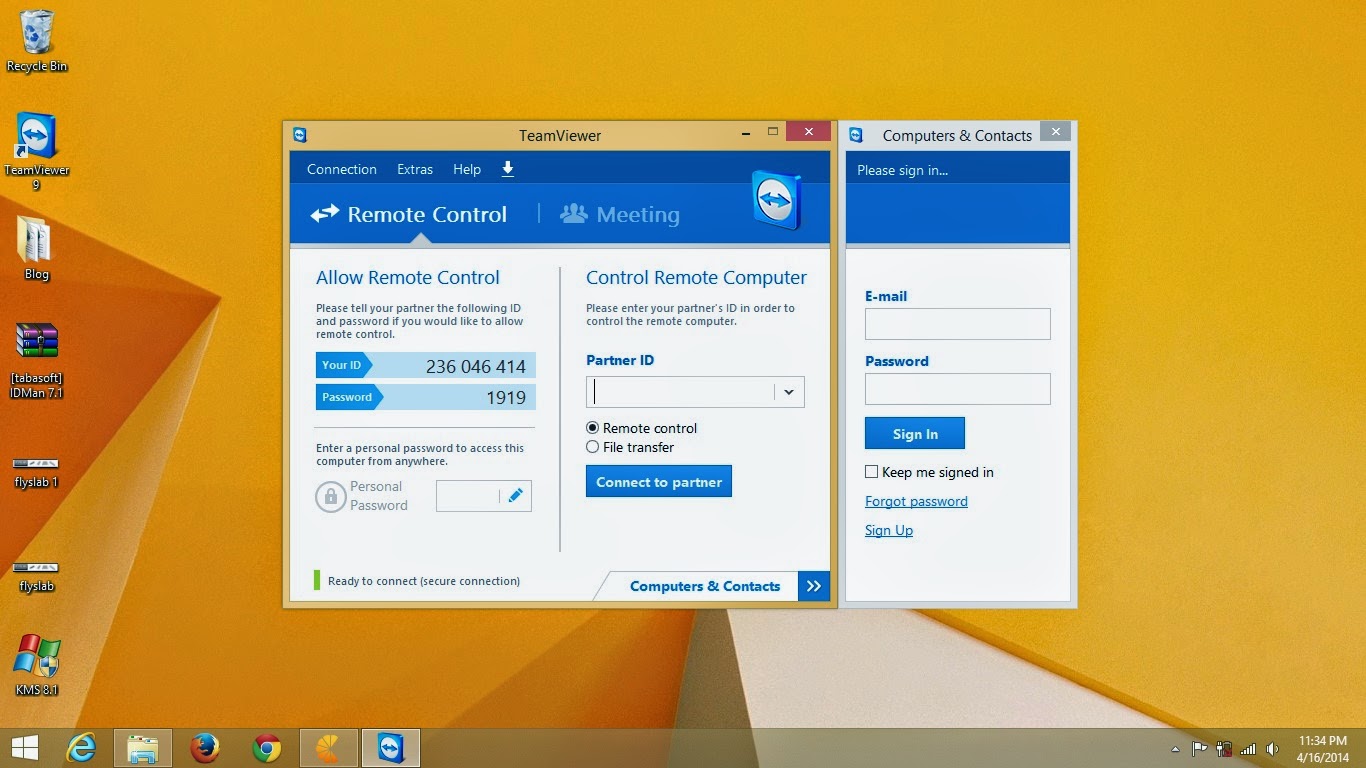
Task: Select the KMS 8.1 desktop icon
Action: click(x=37, y=665)
